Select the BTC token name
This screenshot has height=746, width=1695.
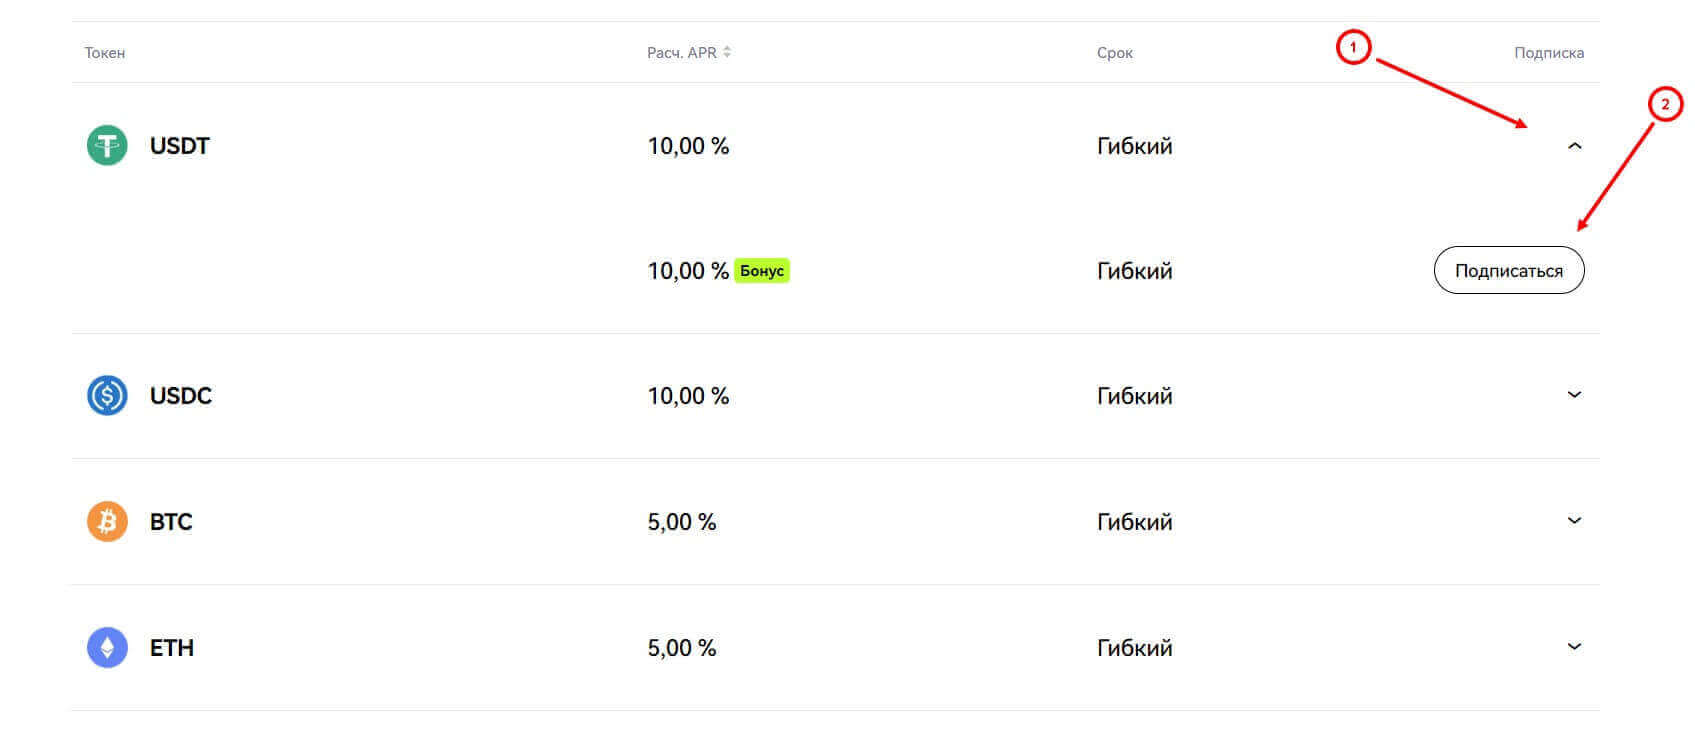171,522
